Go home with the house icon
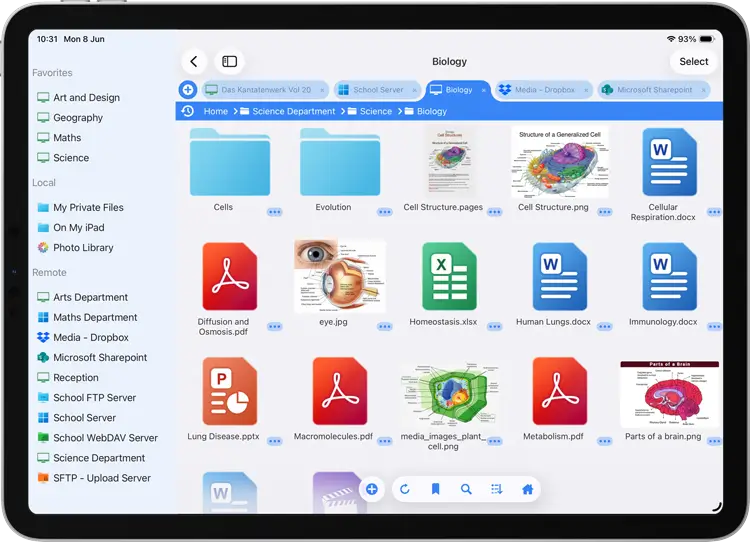 528,489
